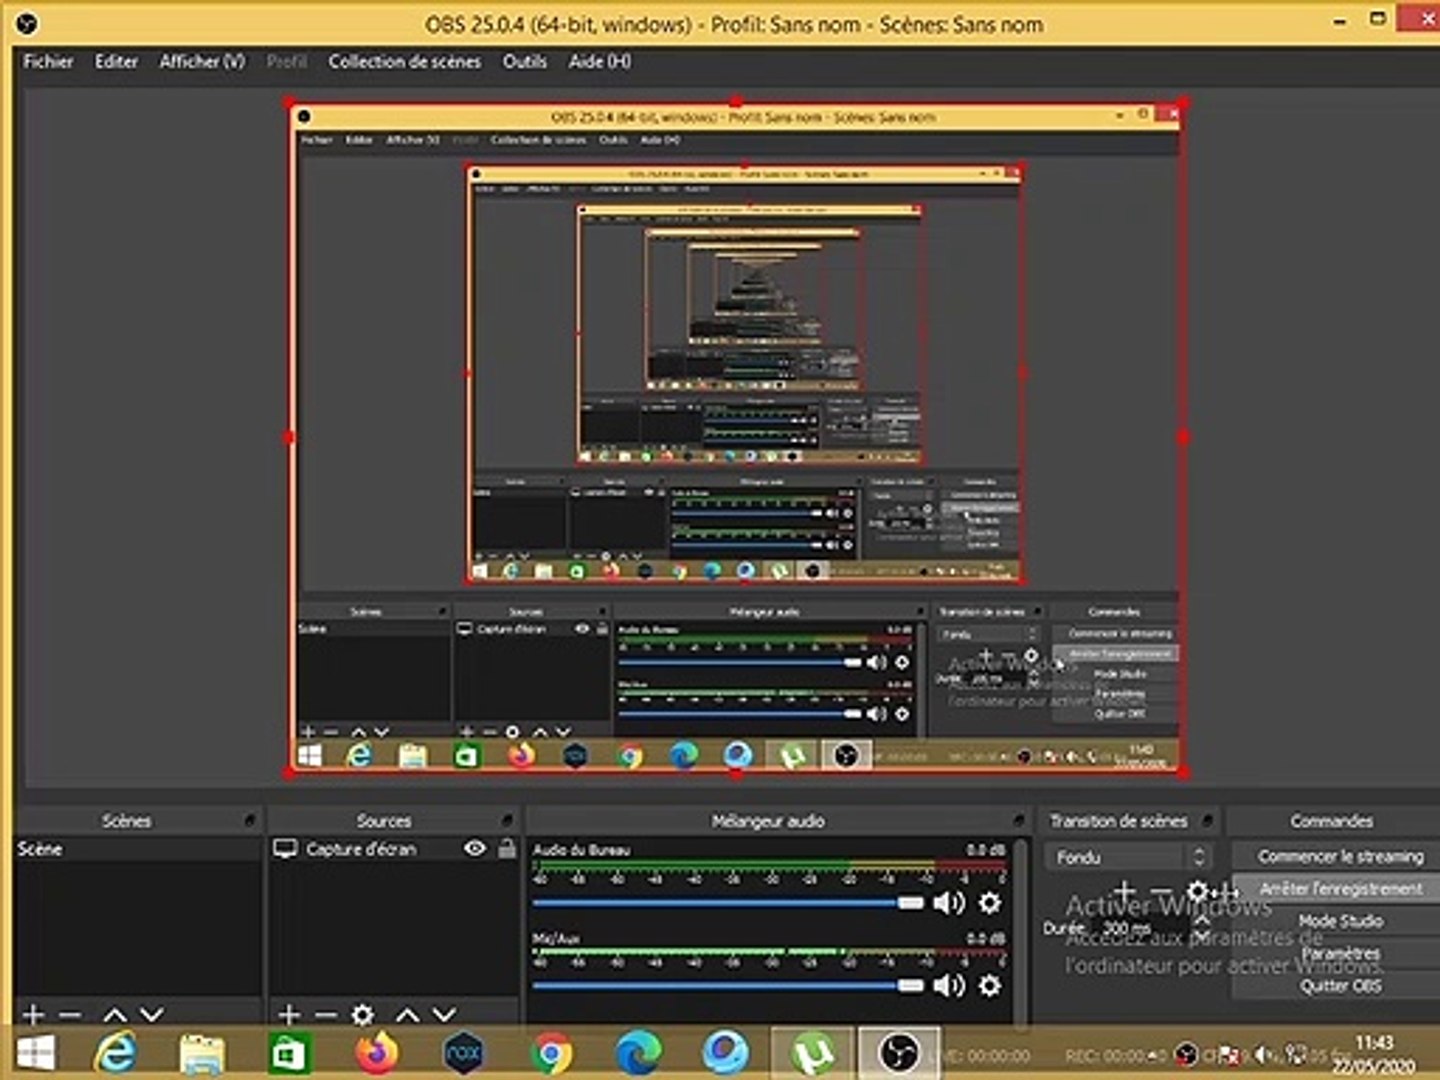Open Firefox from the Windows taskbar

pos(376,1053)
